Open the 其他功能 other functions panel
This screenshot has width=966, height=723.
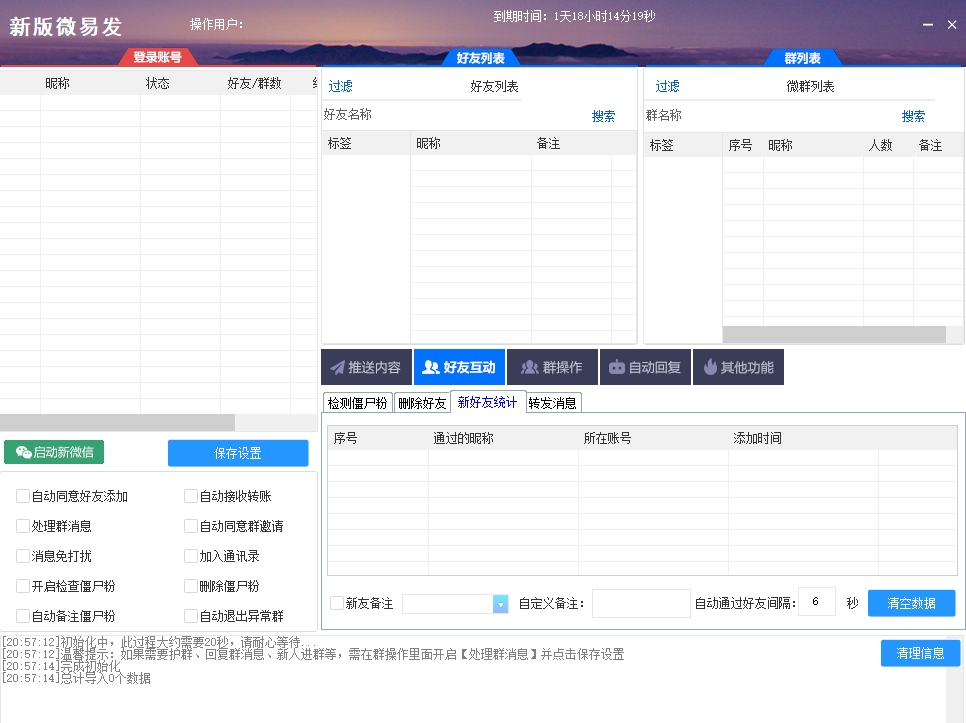pyautogui.click(x=738, y=366)
